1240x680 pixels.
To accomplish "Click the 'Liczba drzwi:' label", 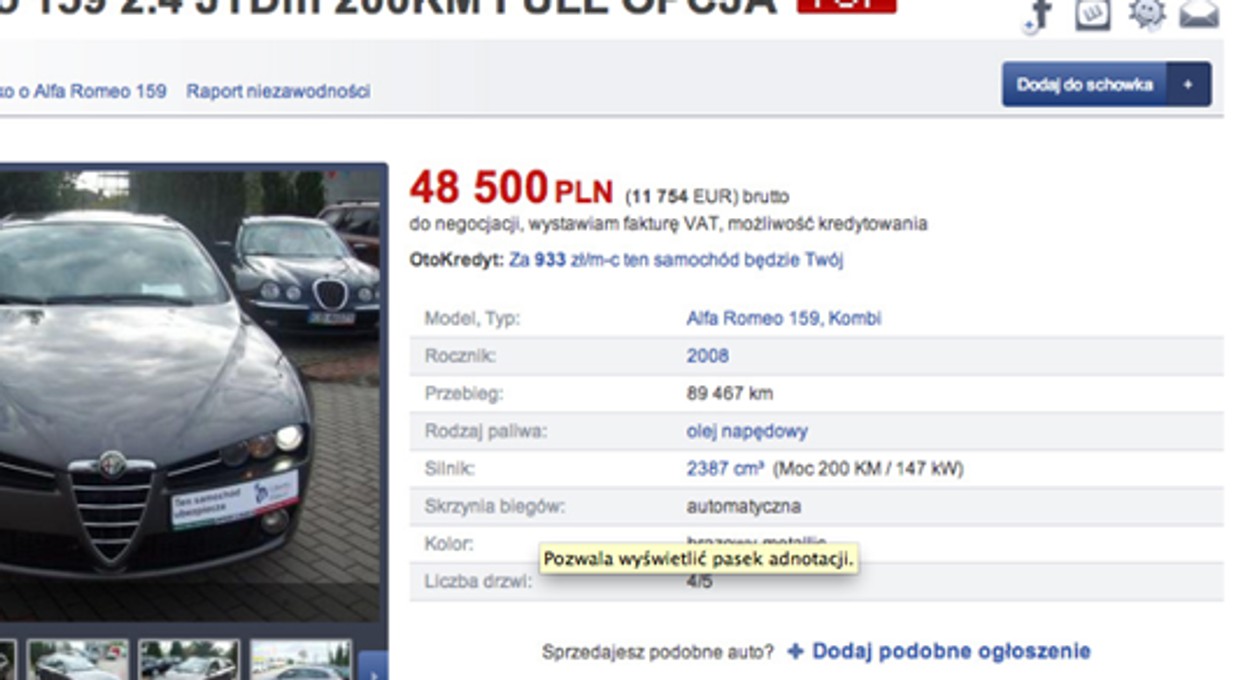I will coord(478,581).
